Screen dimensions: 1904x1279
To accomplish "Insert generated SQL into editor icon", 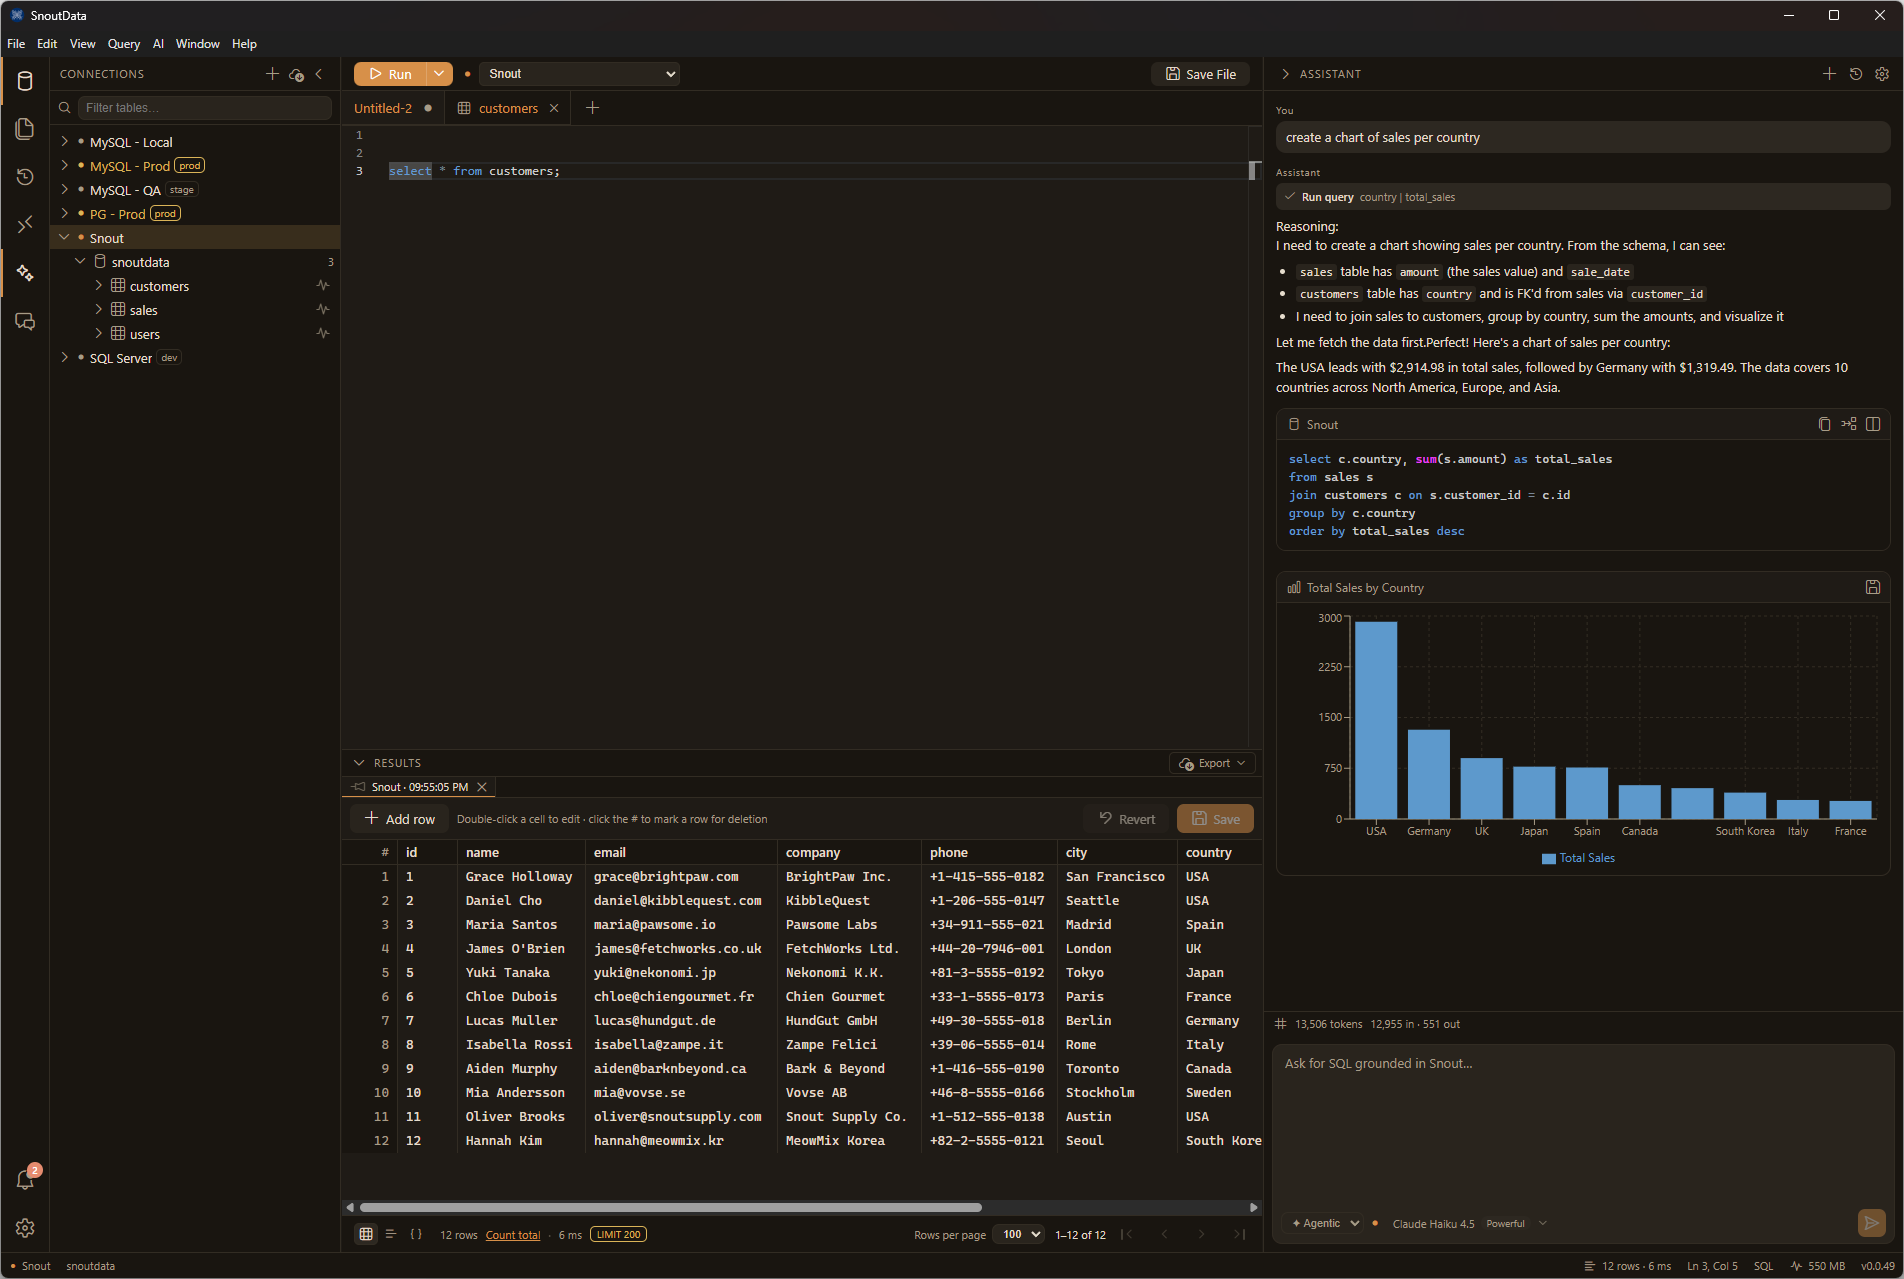I will 1848,424.
